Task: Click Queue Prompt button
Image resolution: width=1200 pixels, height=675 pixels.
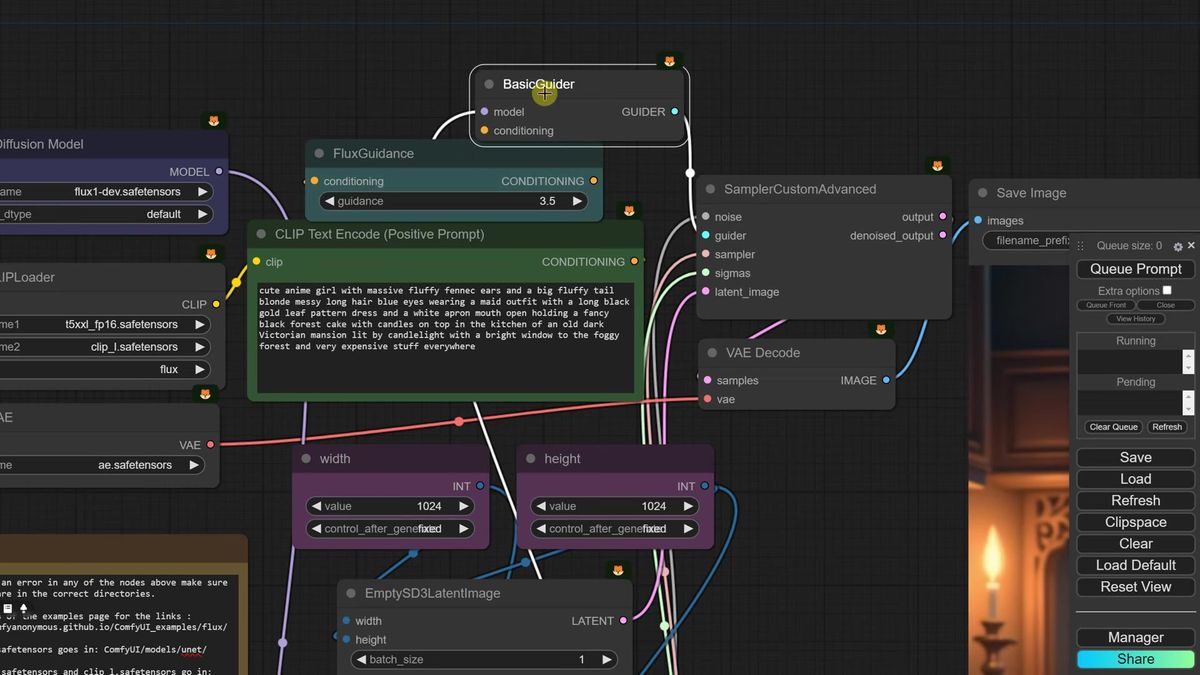Action: click(1135, 269)
